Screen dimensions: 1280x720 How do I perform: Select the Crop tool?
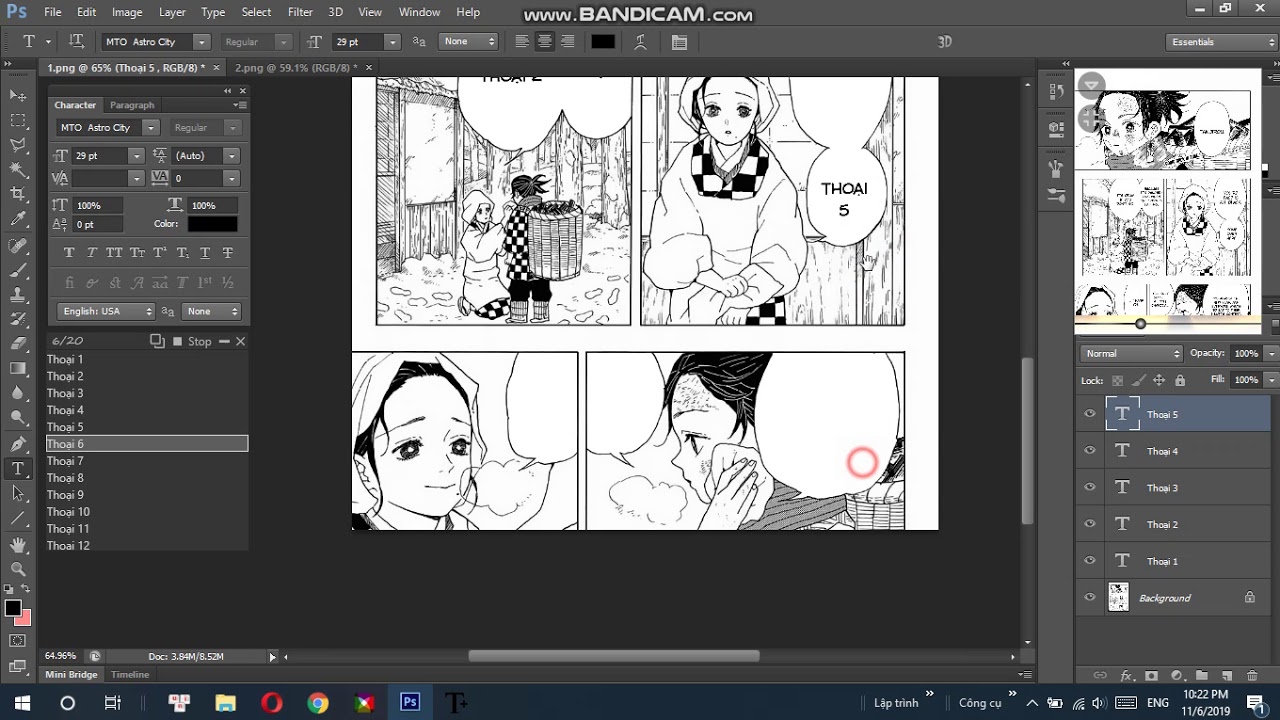18,194
